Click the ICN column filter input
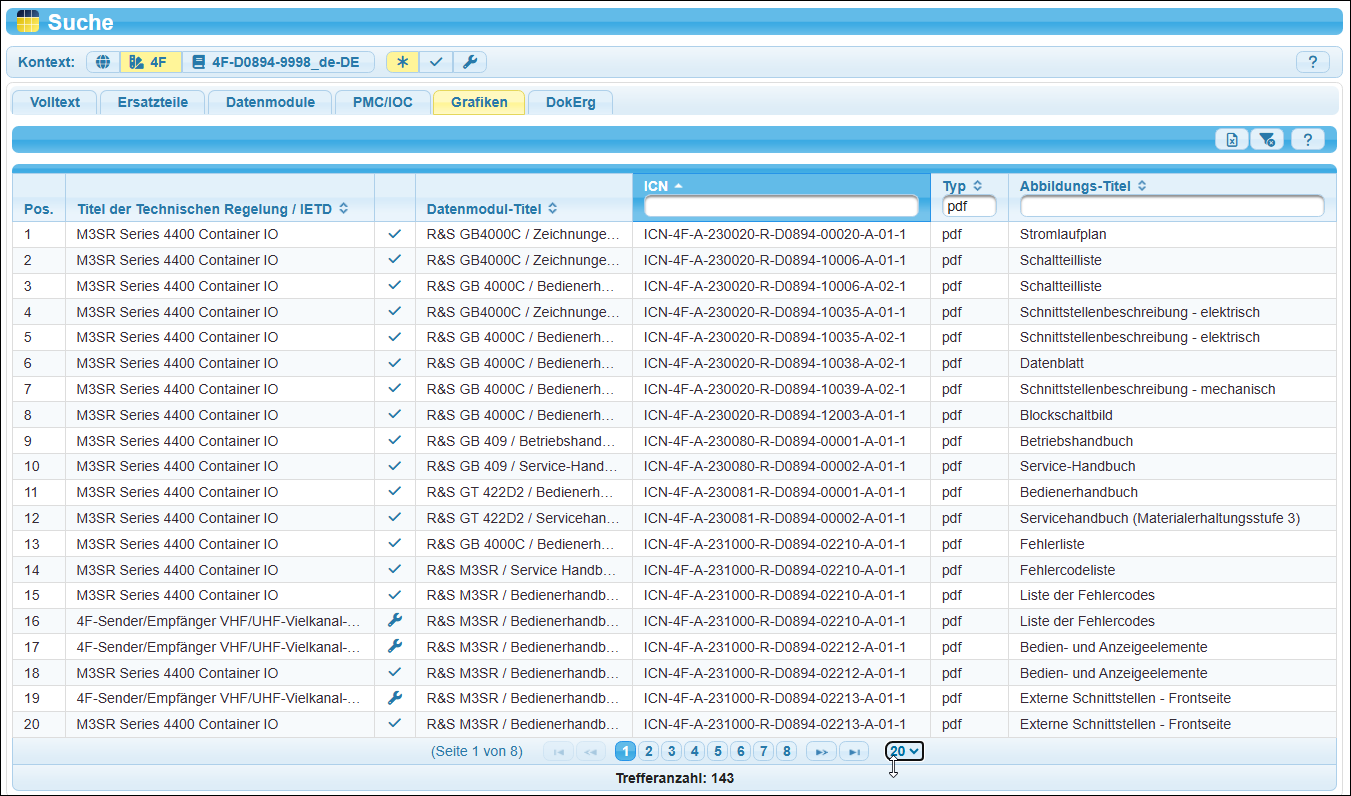This screenshot has width=1351, height=796. point(781,206)
